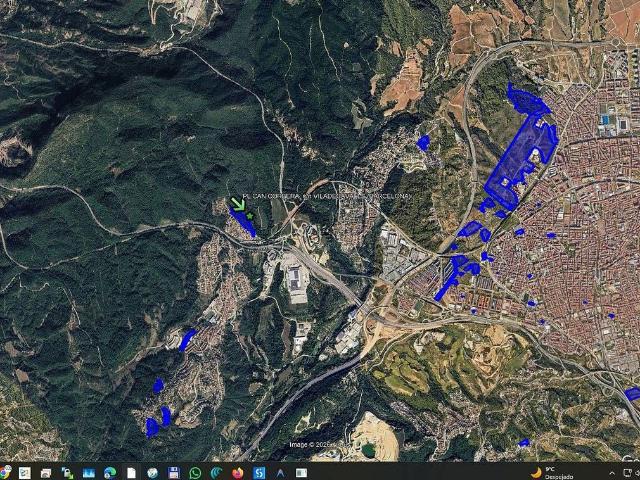Image resolution: width=640 pixels, height=480 pixels.
Task: Open Firefox from the taskbar
Action: 238,473
